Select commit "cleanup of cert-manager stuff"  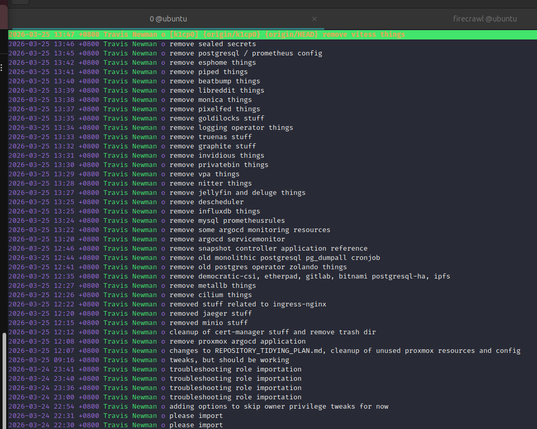(273, 332)
